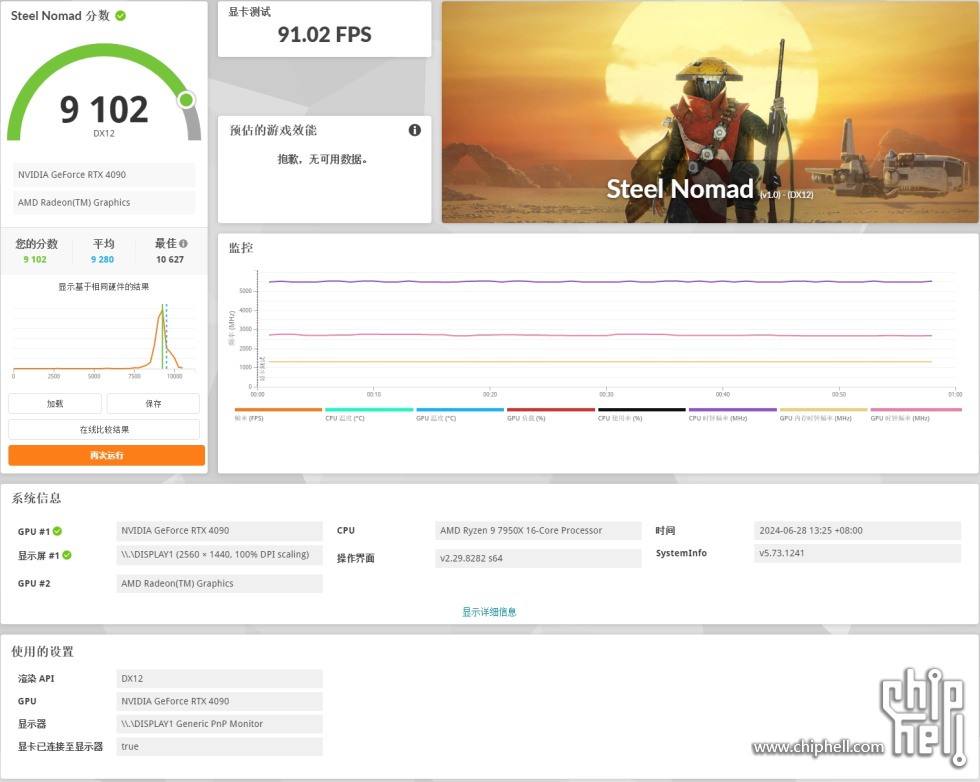Click the Steel Nomad banner image
The height and width of the screenshot is (782, 980).
(x=709, y=112)
